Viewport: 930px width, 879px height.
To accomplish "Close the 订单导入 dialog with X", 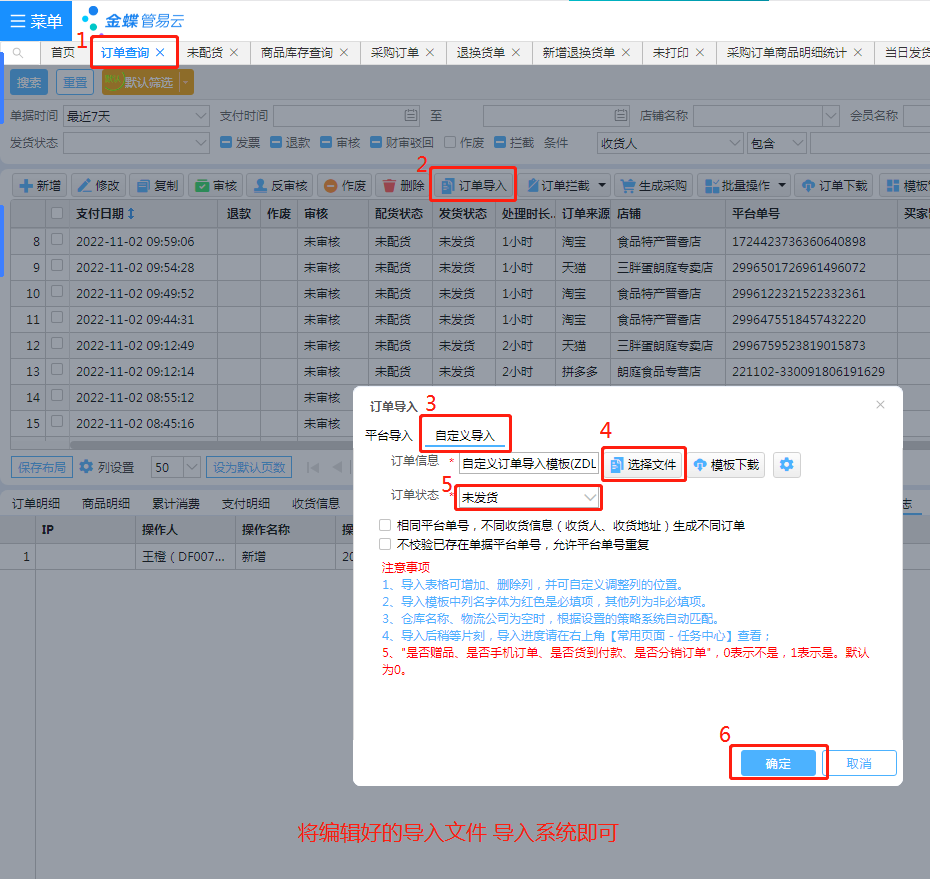I will pyautogui.click(x=880, y=405).
